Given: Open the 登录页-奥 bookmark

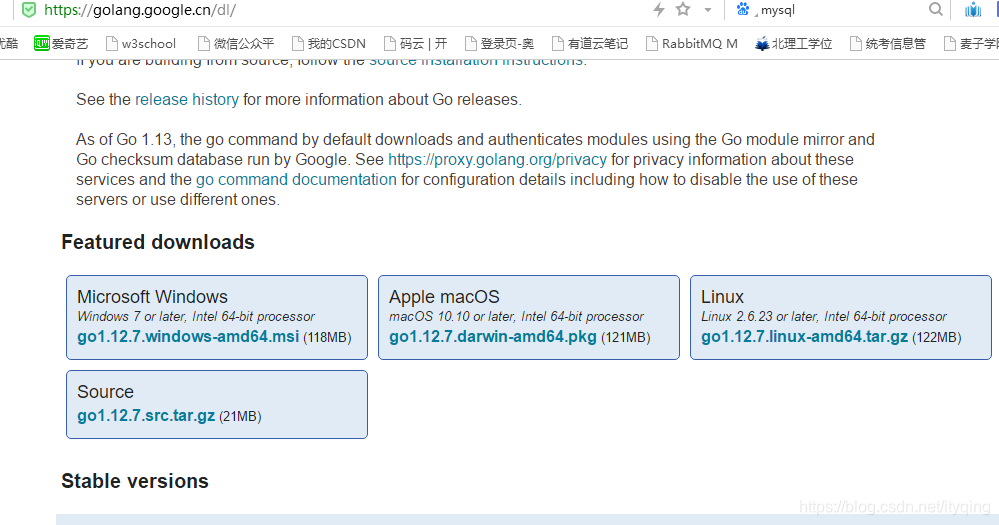Looking at the screenshot, I should [500, 43].
